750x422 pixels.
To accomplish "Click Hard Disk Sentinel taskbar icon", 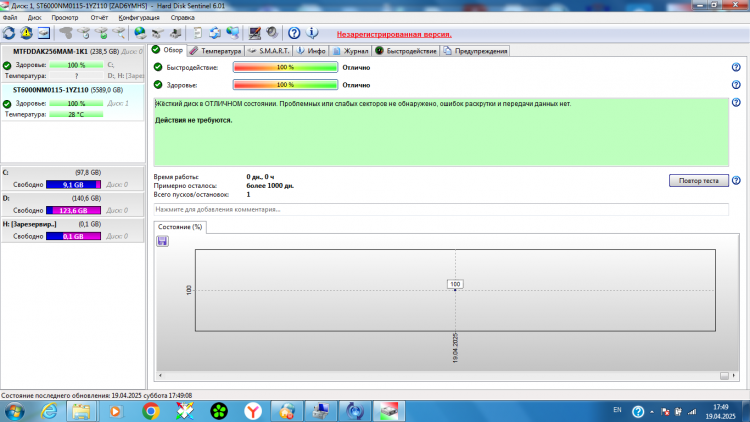I will point(388,411).
